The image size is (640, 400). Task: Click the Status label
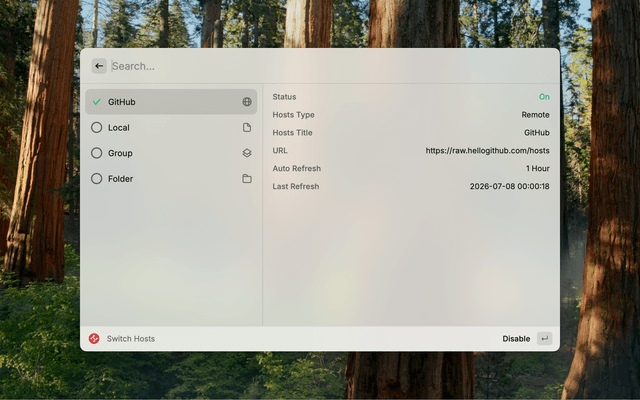point(284,97)
